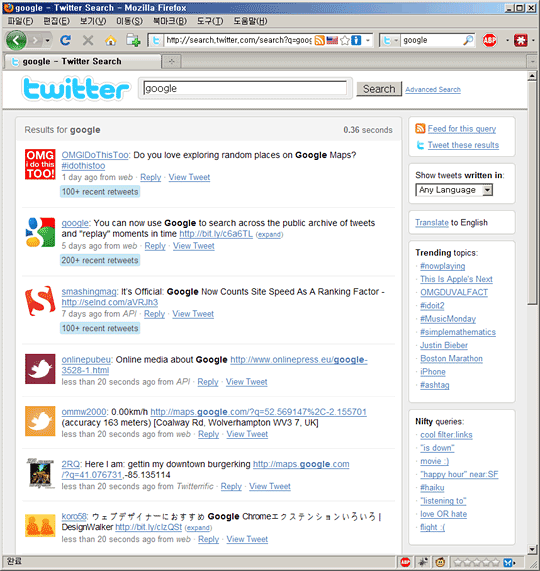540x571 pixels.
Task: Click the green Back navigation arrow
Action: [x=16, y=40]
